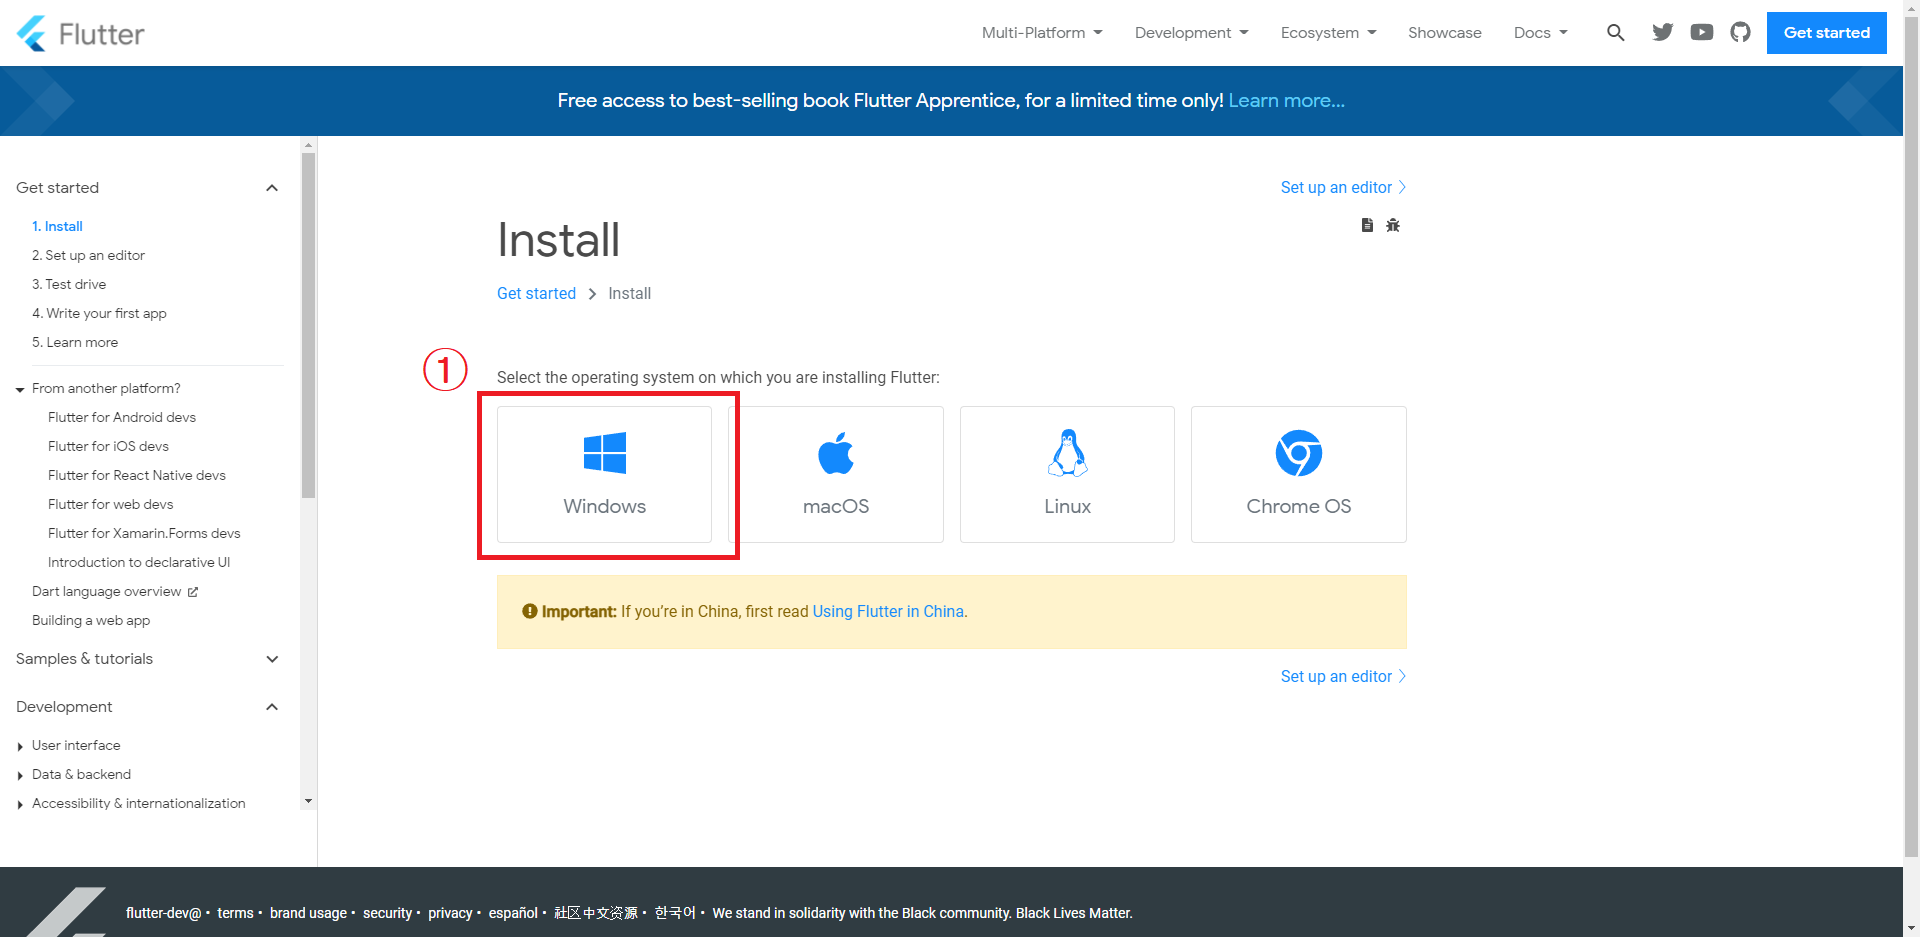Follow the Learn more... banner link

point(1286,101)
